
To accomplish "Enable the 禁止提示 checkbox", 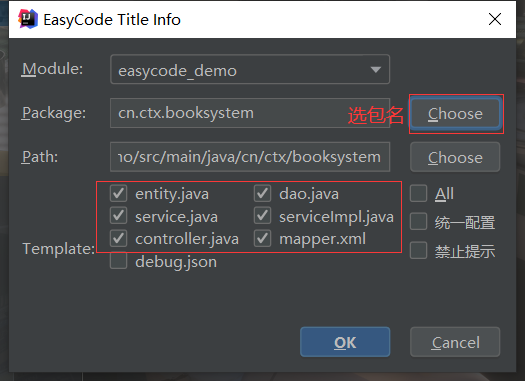I will pos(419,250).
